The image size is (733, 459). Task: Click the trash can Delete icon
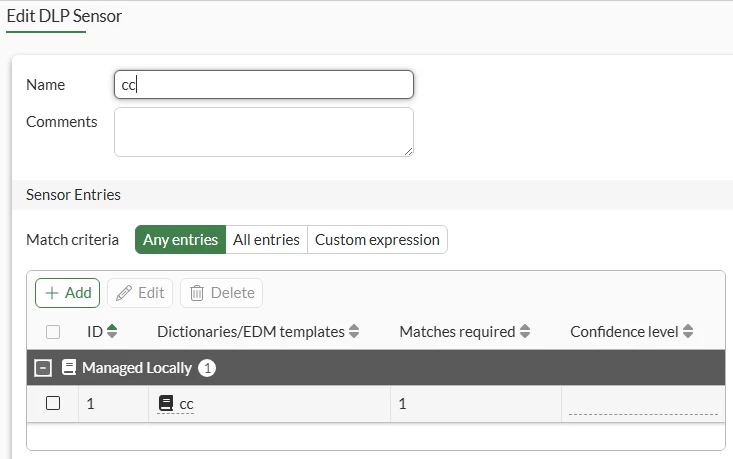[197, 293]
